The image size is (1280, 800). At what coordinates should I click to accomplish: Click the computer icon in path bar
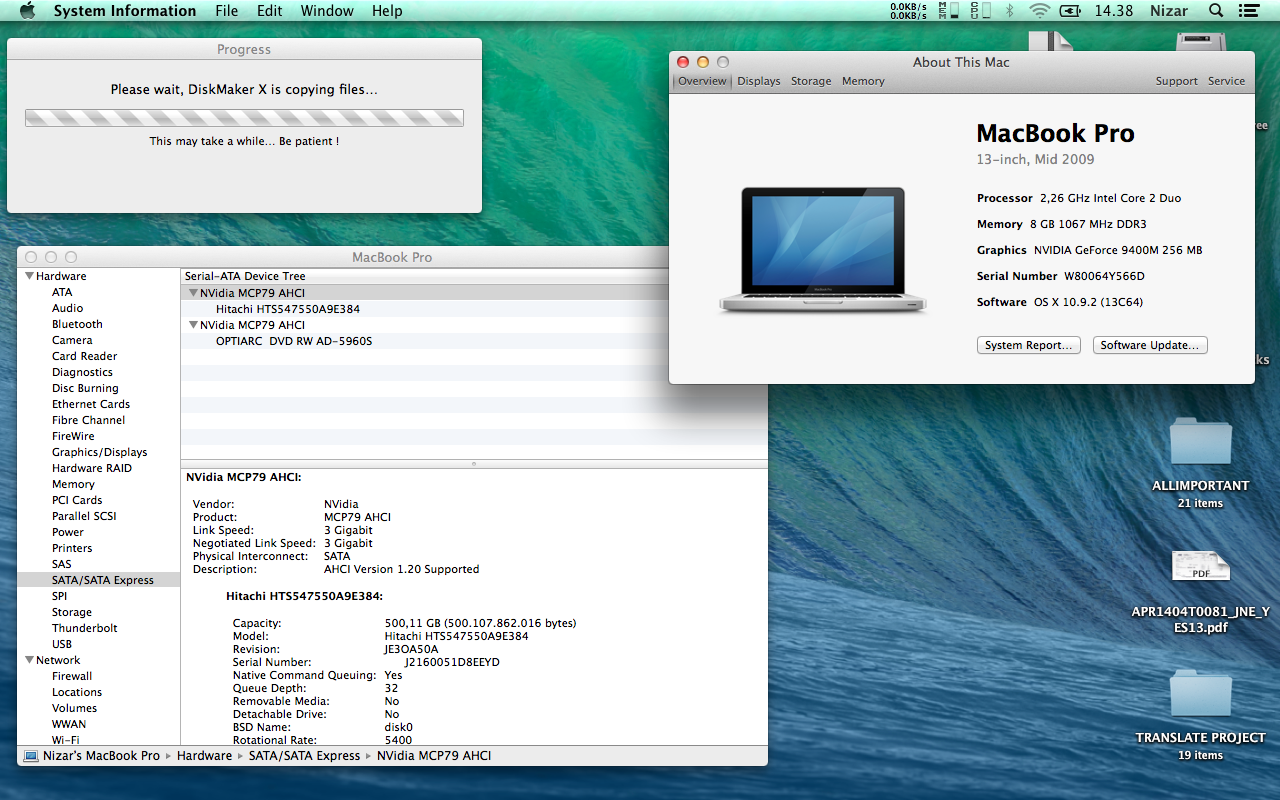click(30, 756)
